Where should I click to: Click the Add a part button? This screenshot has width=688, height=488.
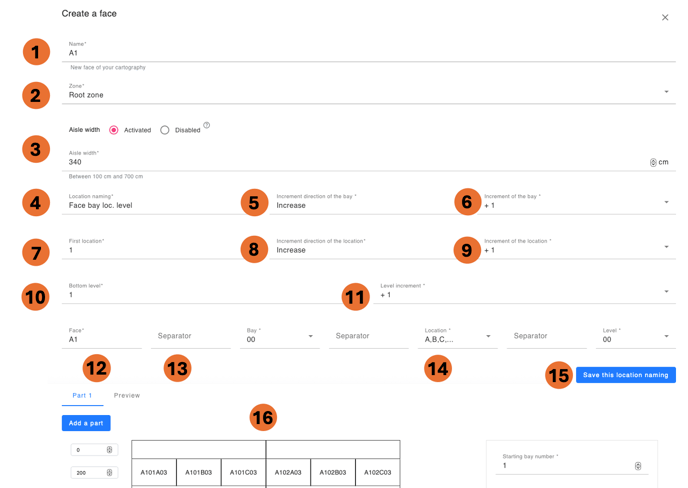coord(86,423)
